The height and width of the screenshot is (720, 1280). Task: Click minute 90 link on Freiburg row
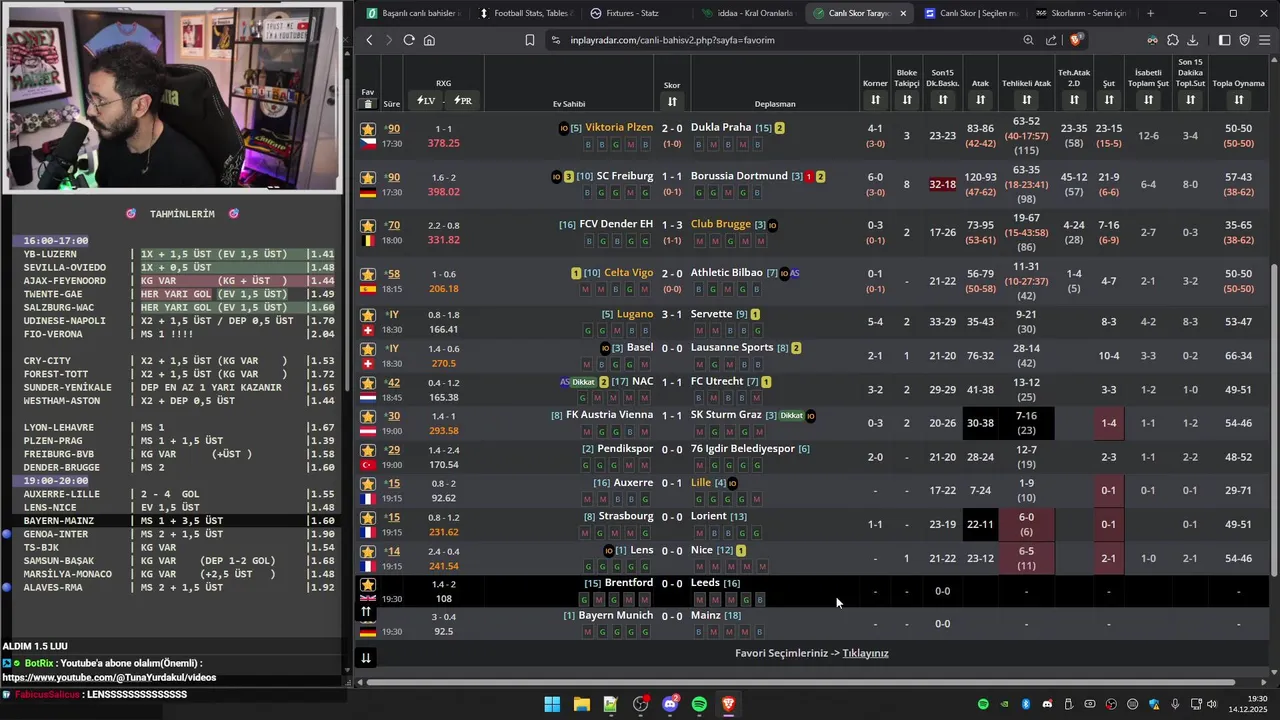tap(393, 177)
